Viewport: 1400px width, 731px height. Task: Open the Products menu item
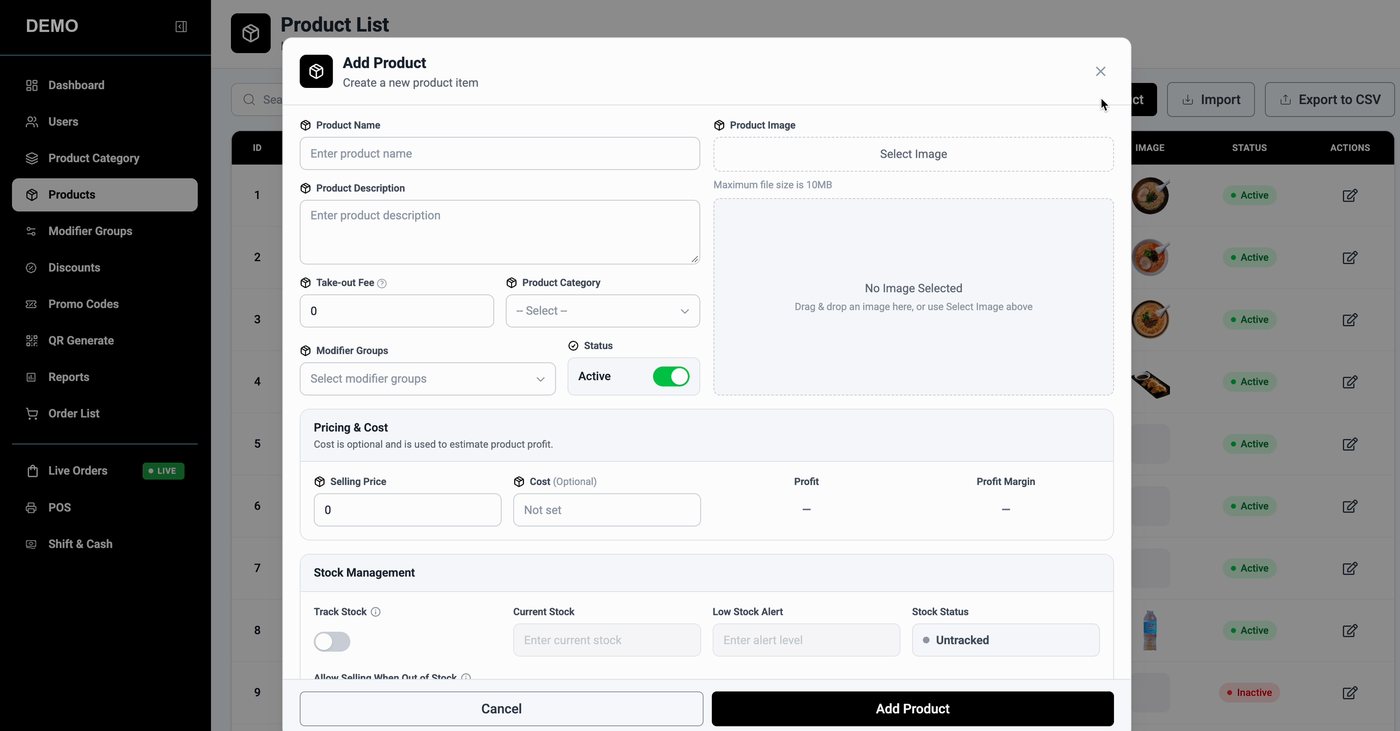(x=105, y=195)
